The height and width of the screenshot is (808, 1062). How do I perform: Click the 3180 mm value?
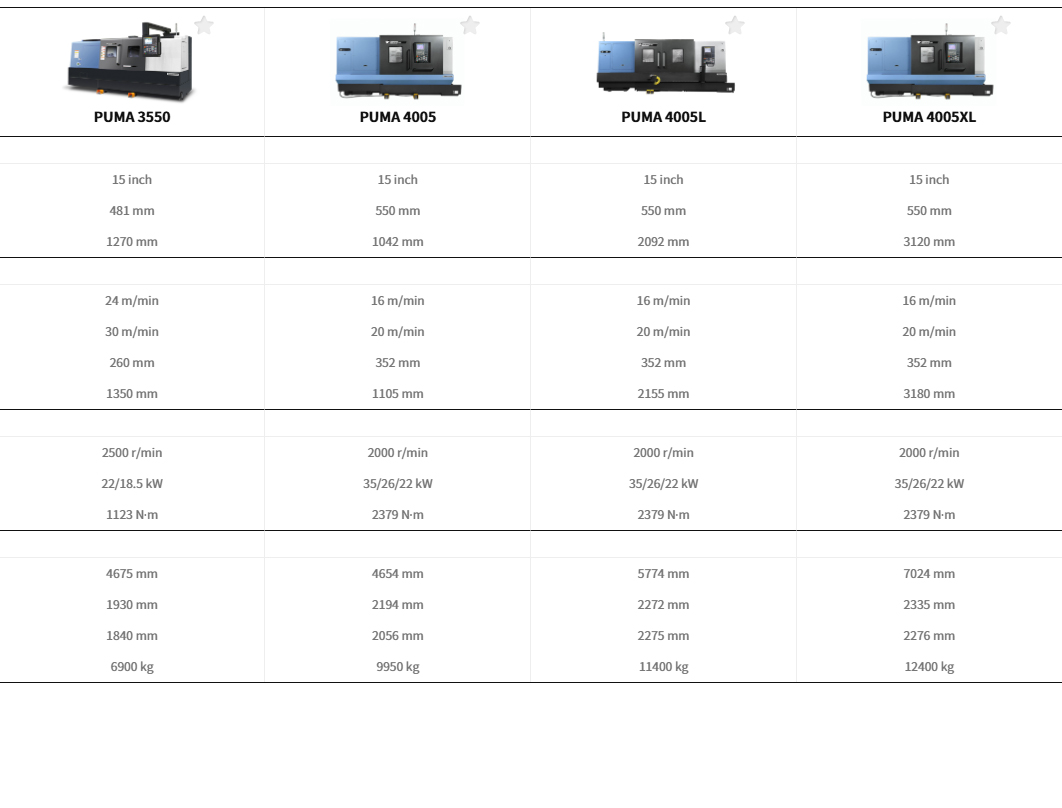(929, 394)
